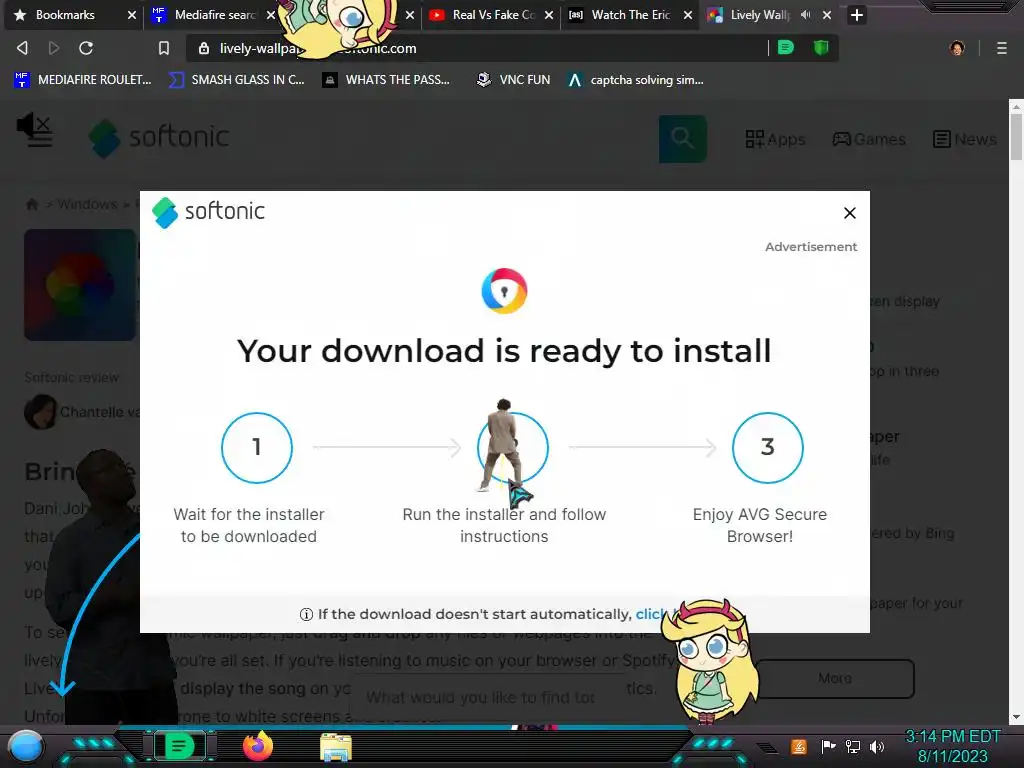Open the browser hamburger menu

coord(1001,48)
